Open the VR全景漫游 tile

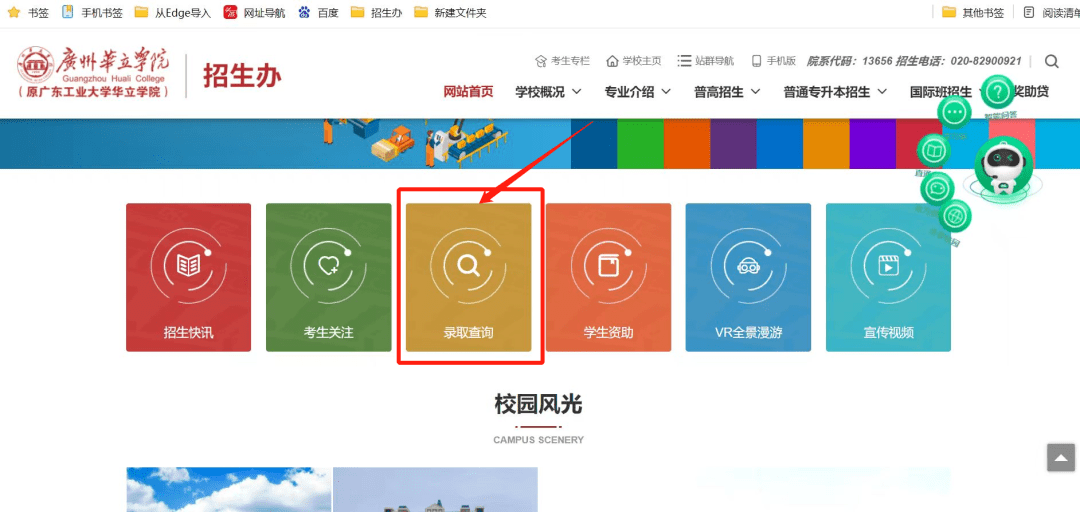click(748, 277)
